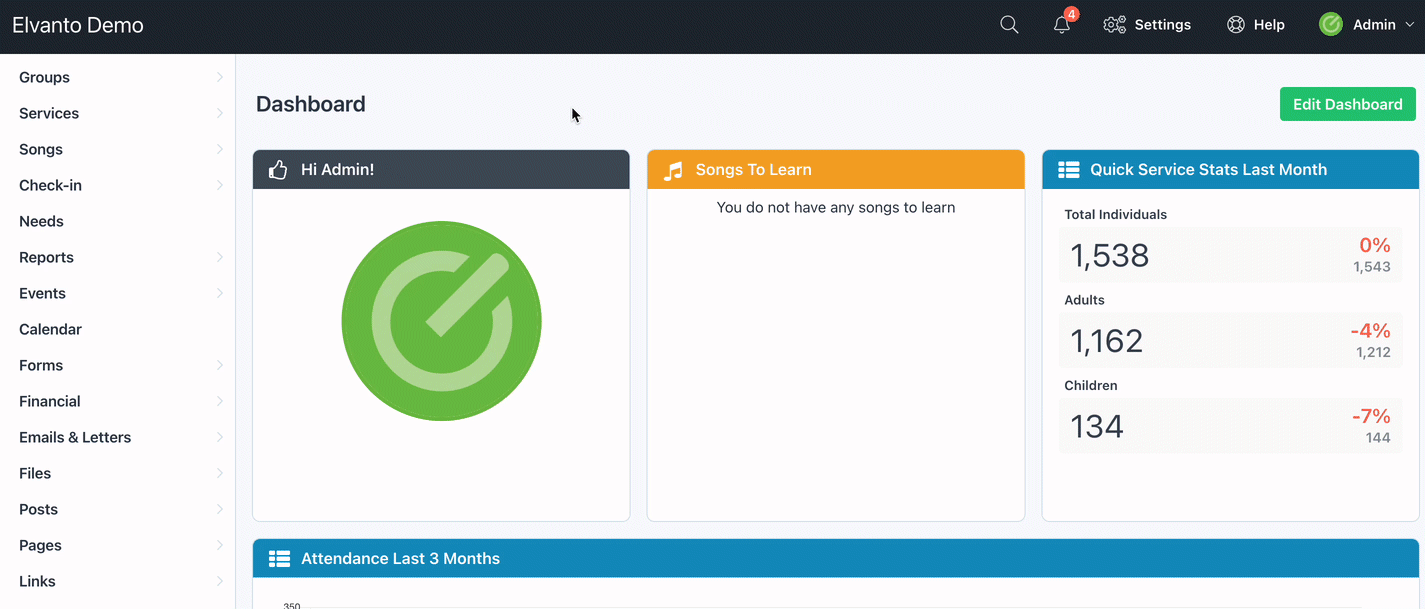This screenshot has width=1425, height=609.
Task: Click the Settings gear icon
Action: (x=1114, y=25)
